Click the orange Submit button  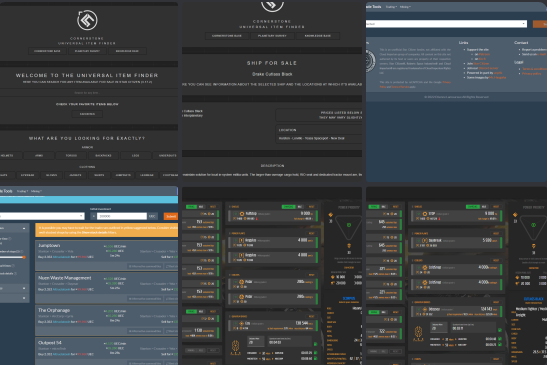point(171,216)
